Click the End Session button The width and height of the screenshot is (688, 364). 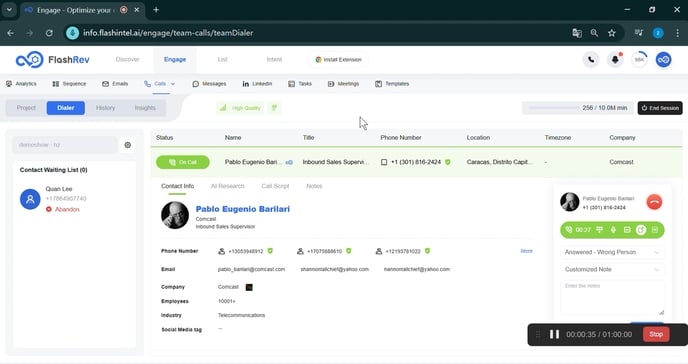[660, 108]
